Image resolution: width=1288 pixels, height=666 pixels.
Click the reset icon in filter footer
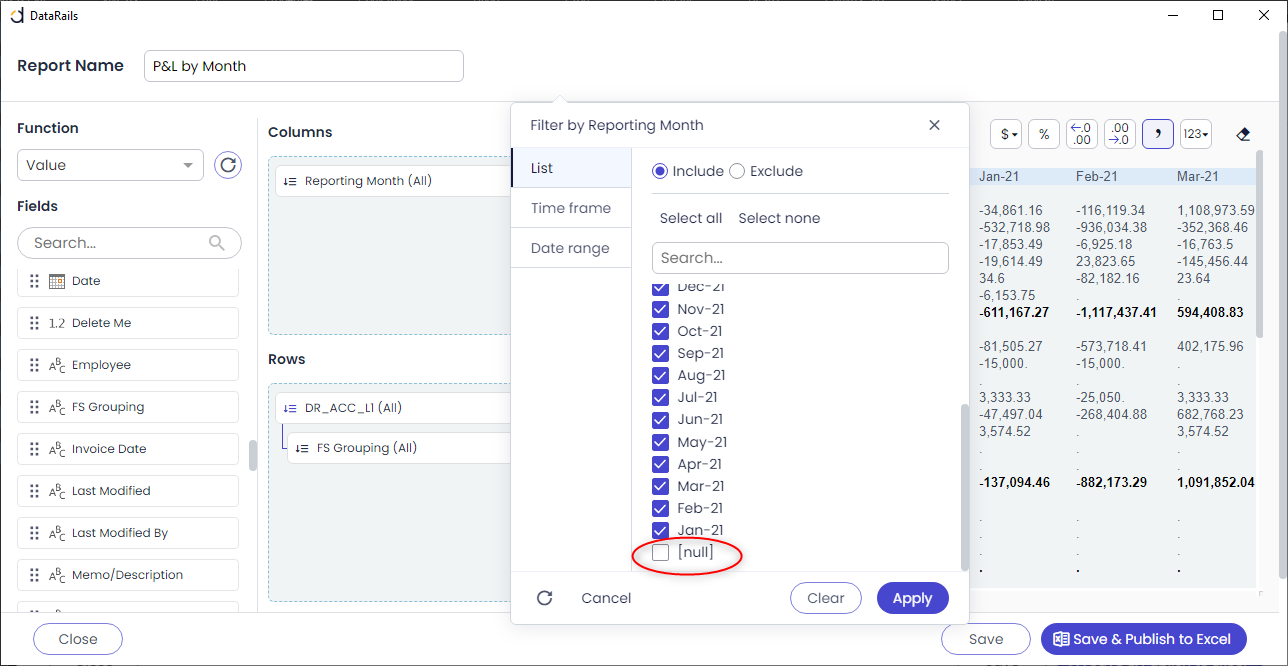coord(545,598)
